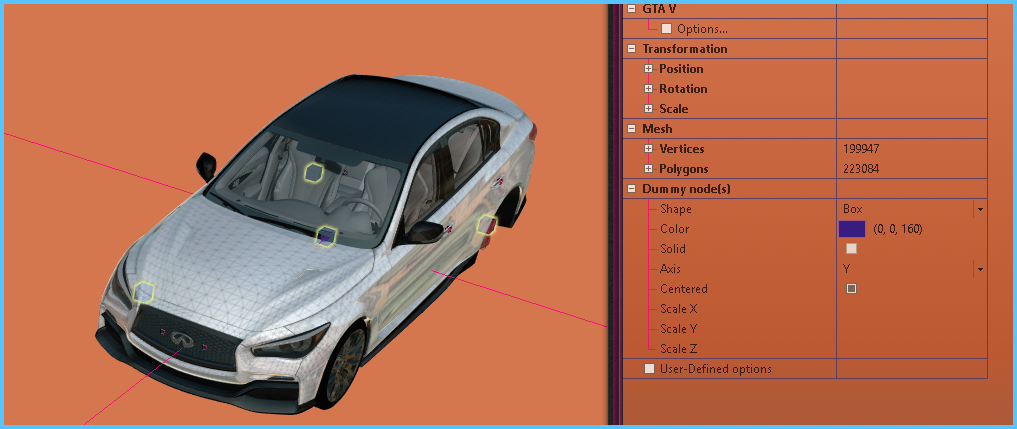Collapse the GTA V section
This screenshot has width=1017, height=429.
pos(631,10)
